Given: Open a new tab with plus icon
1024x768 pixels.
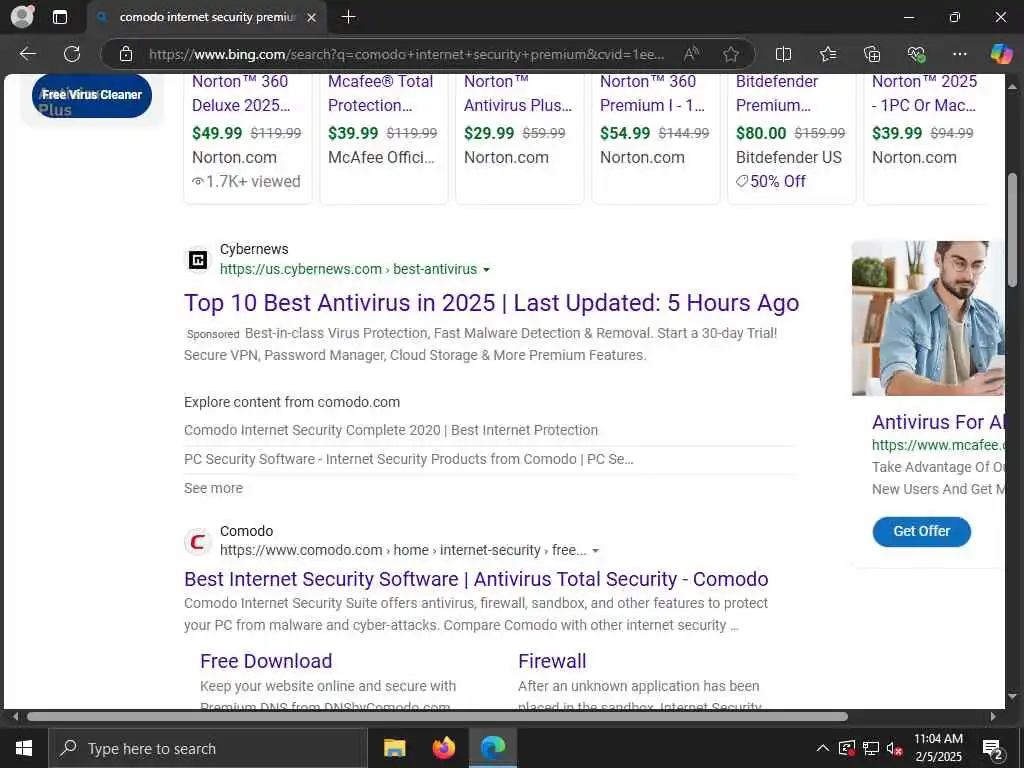Looking at the screenshot, I should pyautogui.click(x=349, y=17).
